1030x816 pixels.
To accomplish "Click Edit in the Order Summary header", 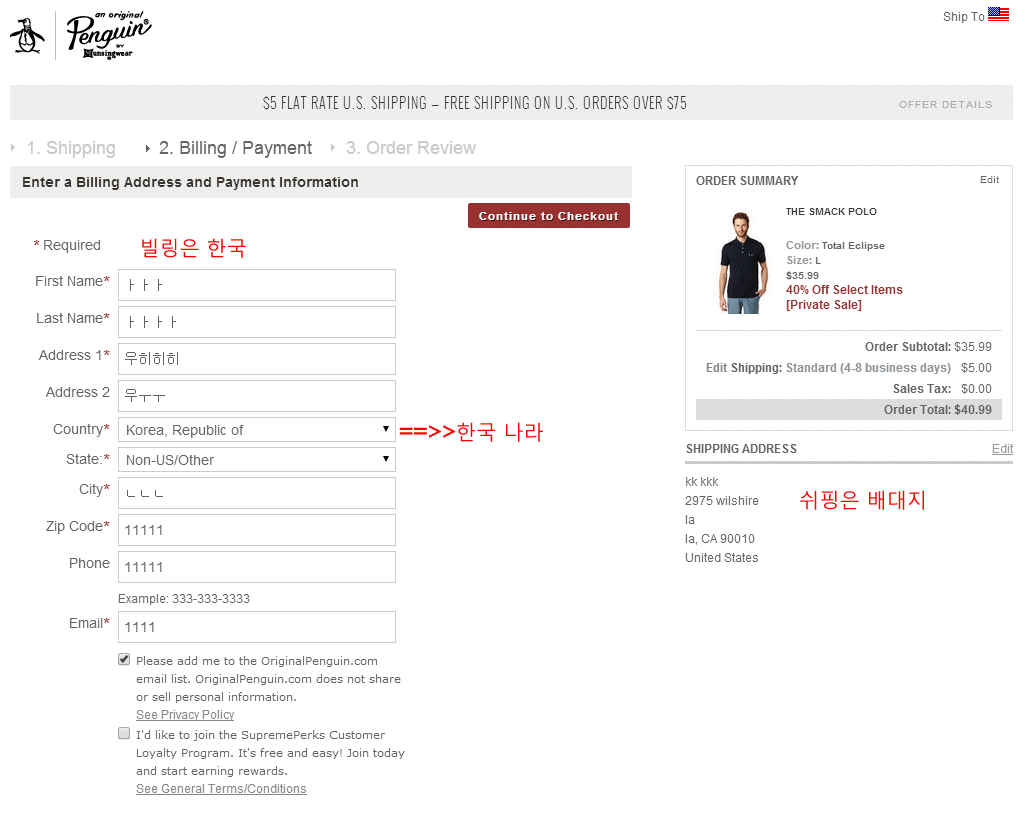I will (x=989, y=179).
